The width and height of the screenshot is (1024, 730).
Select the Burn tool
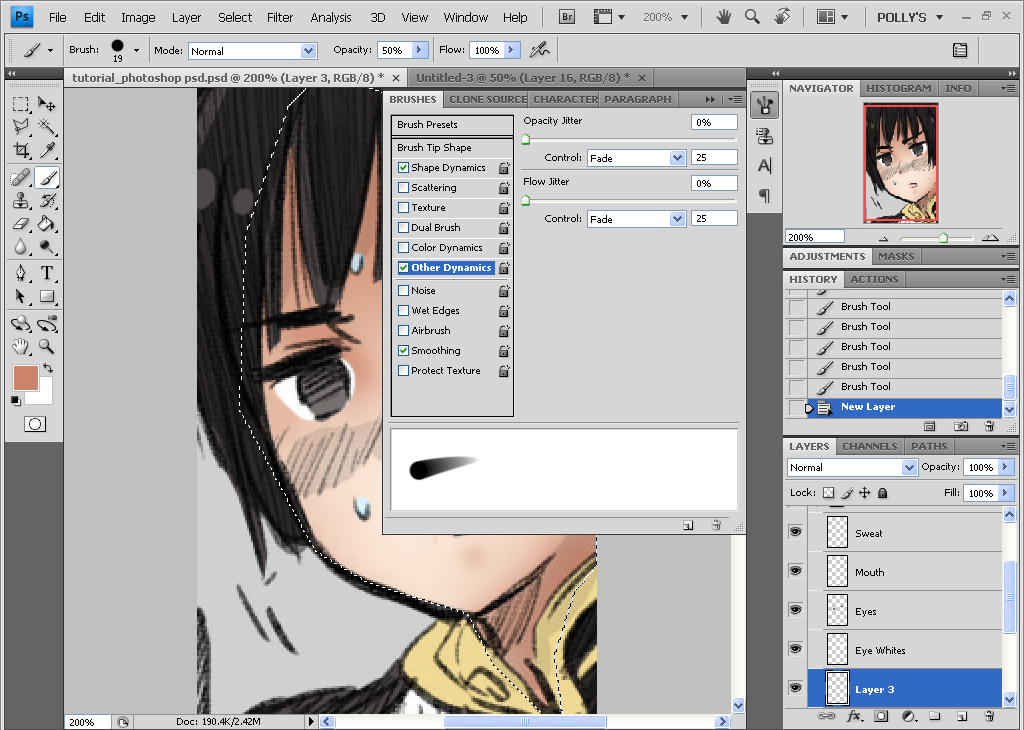tap(46, 247)
